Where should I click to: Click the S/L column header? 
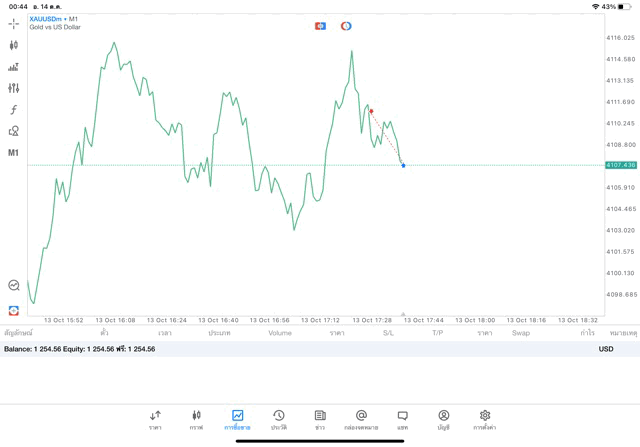388,333
